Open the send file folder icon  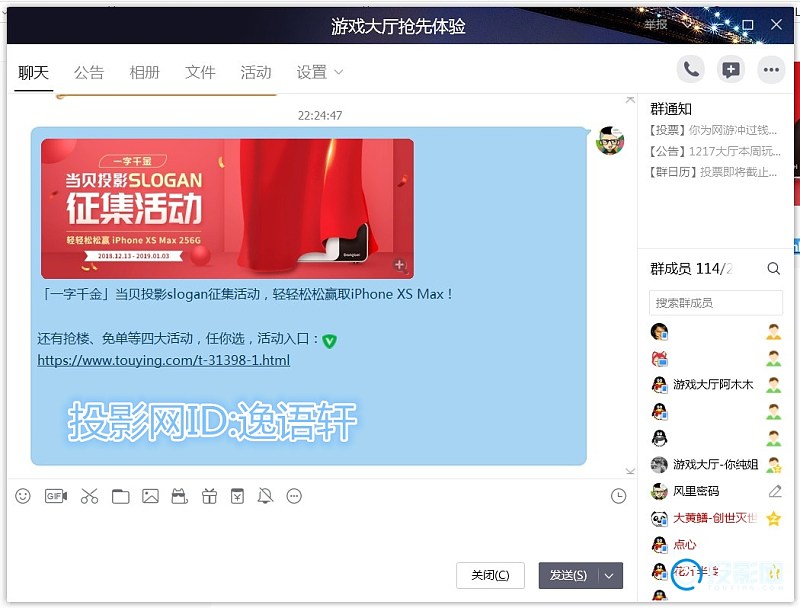coord(120,496)
